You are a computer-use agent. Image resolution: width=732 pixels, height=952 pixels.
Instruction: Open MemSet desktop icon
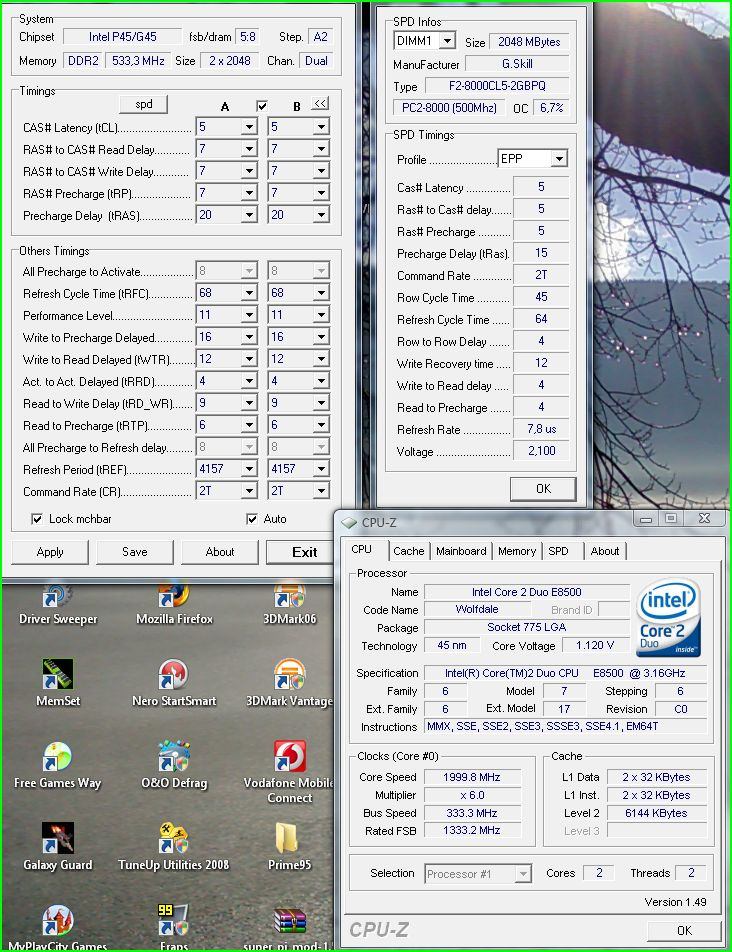click(58, 682)
